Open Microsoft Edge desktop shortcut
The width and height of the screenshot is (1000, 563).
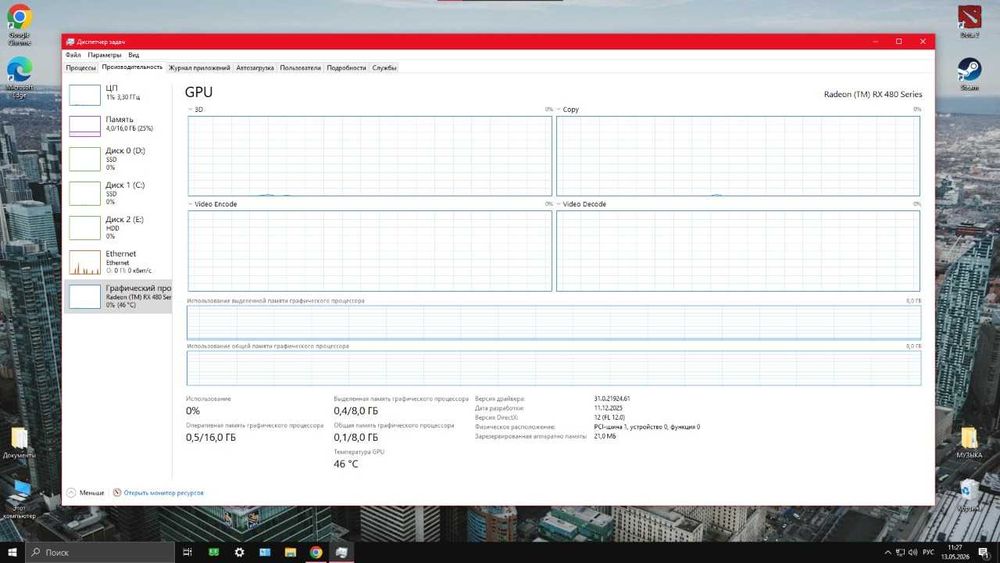[x=19, y=77]
